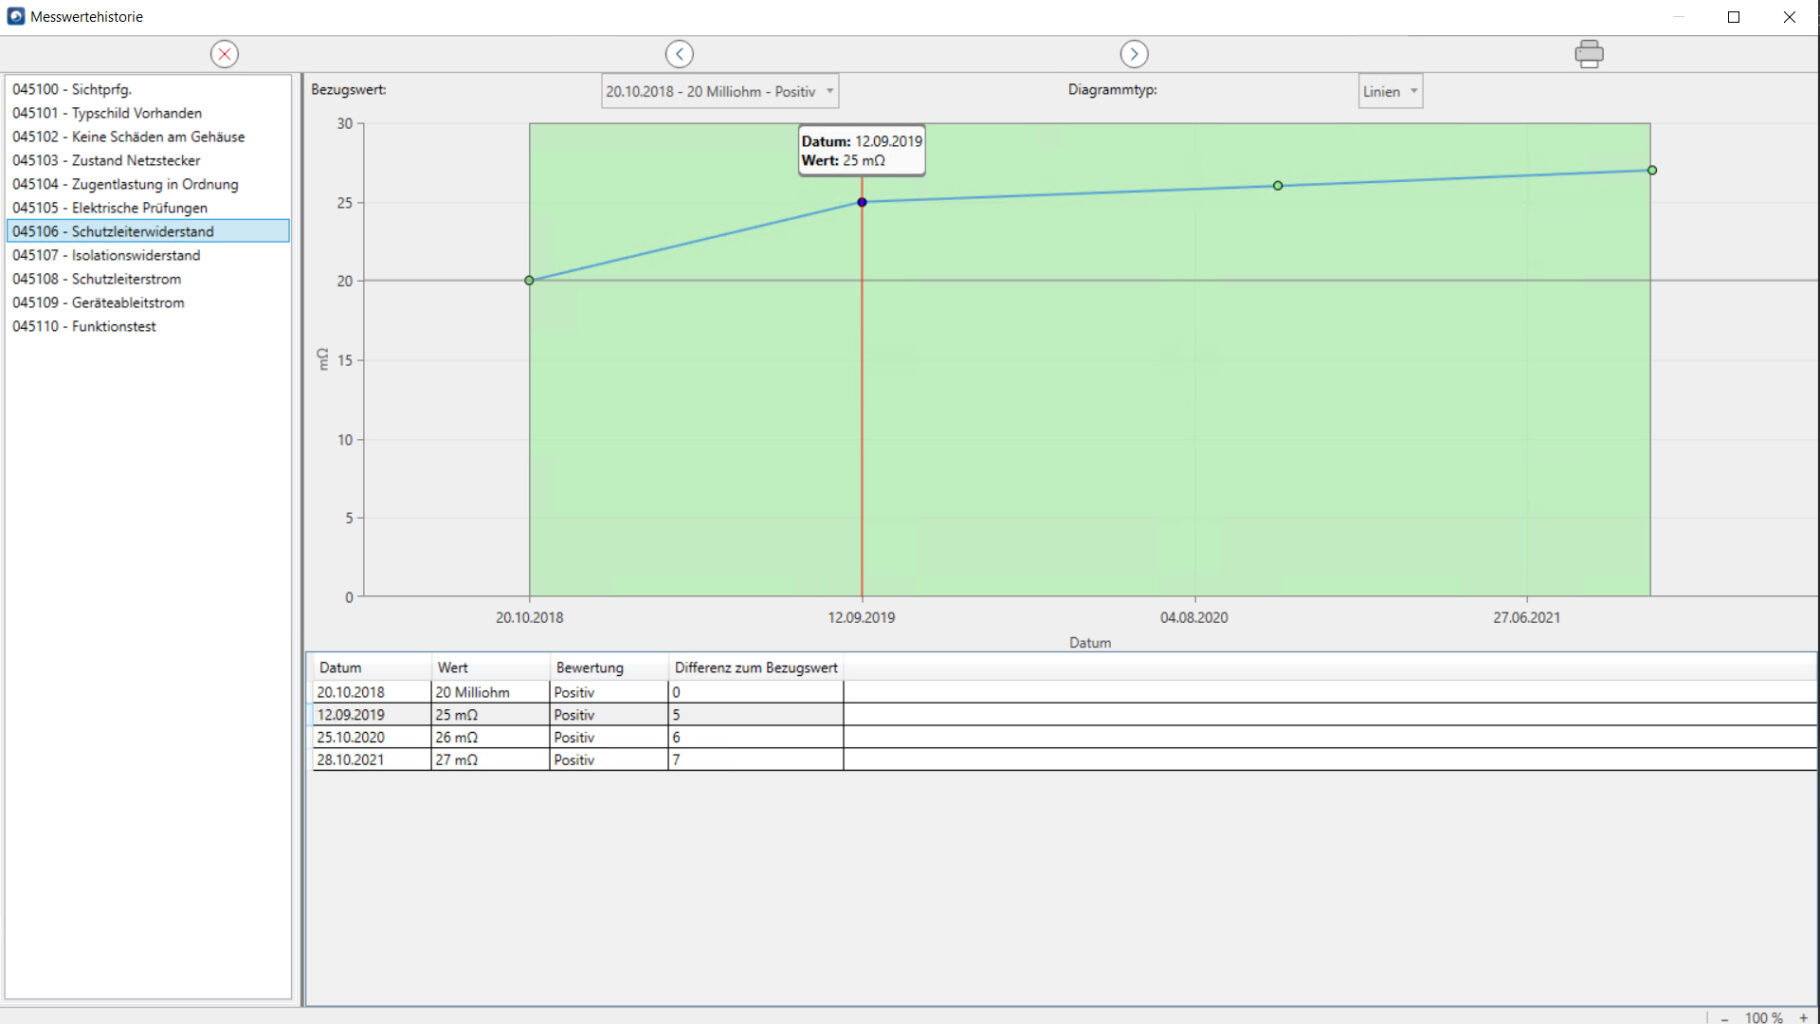Choose 045110 - Funktionstest from list
The image size is (1820, 1024).
click(84, 326)
